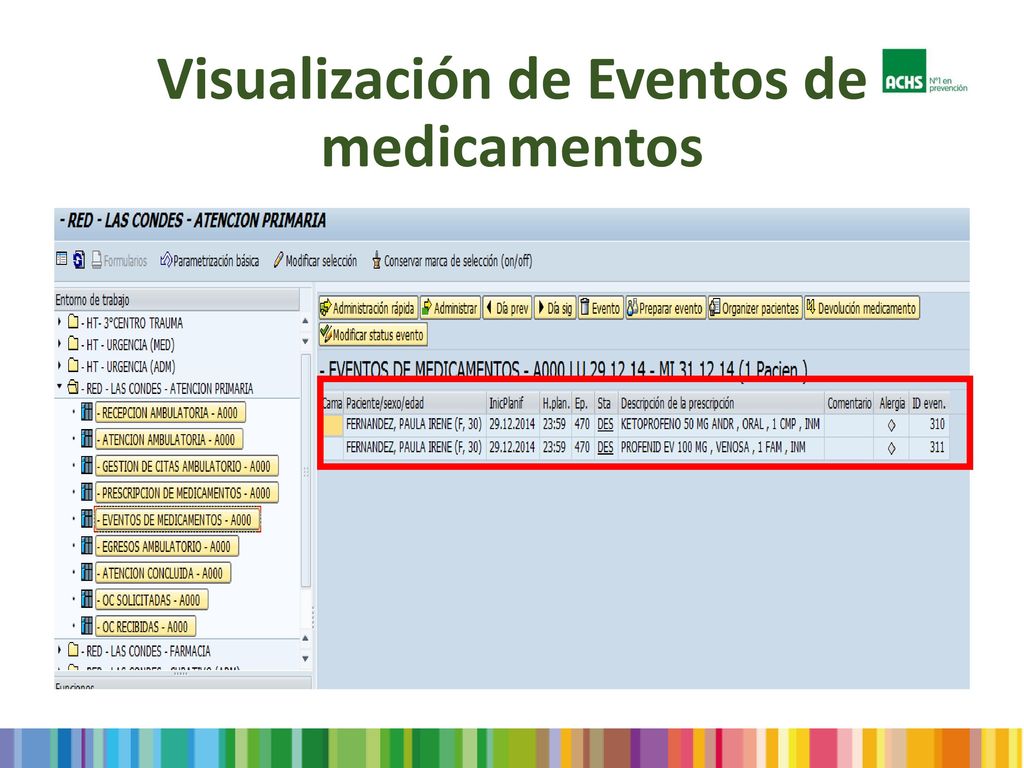Expand the HT - URGENCIA (ADM) folder
Image resolution: width=1024 pixels, height=768 pixels.
pyautogui.click(x=59, y=366)
